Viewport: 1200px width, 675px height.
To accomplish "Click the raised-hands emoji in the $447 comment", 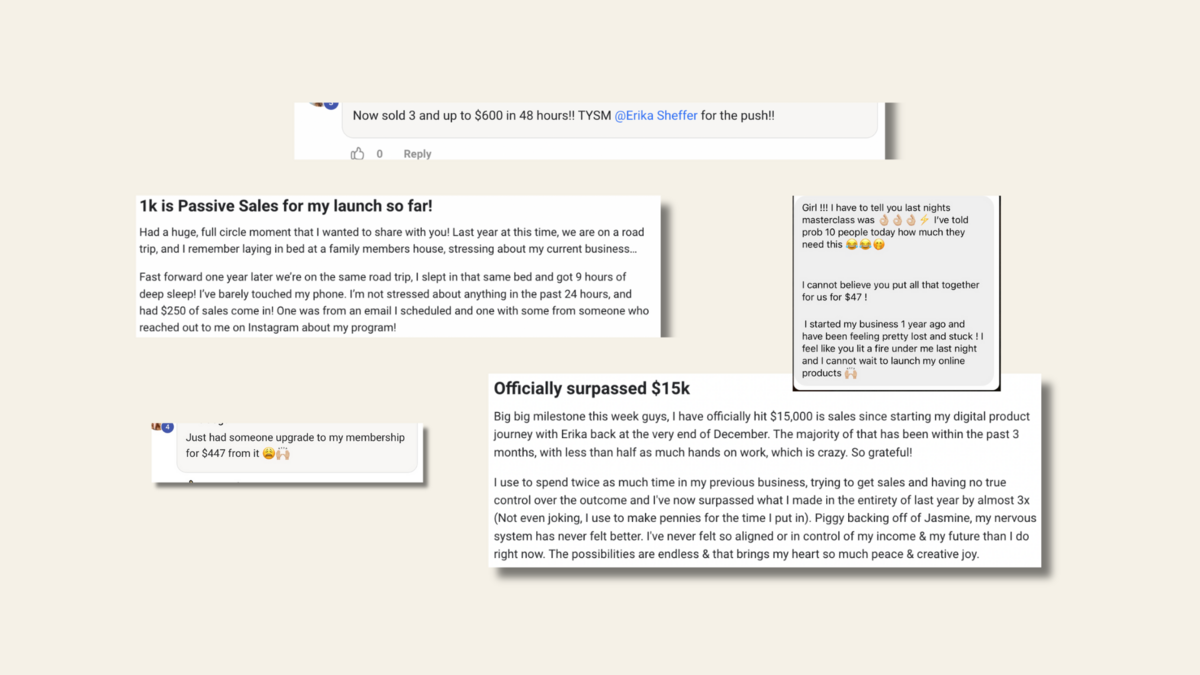I will 283,454.
